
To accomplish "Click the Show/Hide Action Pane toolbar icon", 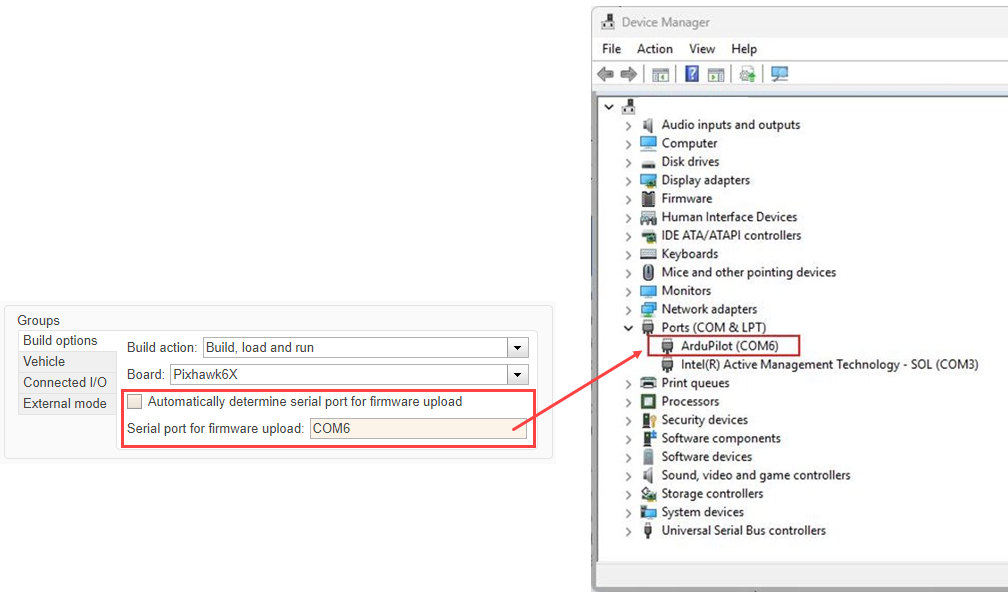I will click(716, 74).
